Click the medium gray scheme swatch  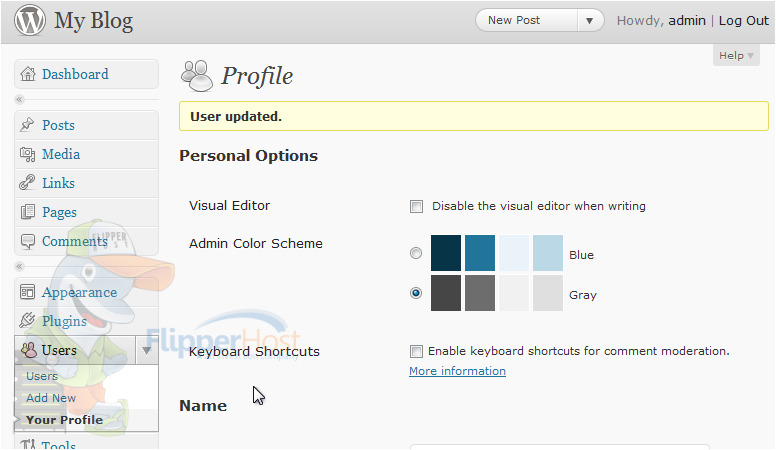[480, 293]
